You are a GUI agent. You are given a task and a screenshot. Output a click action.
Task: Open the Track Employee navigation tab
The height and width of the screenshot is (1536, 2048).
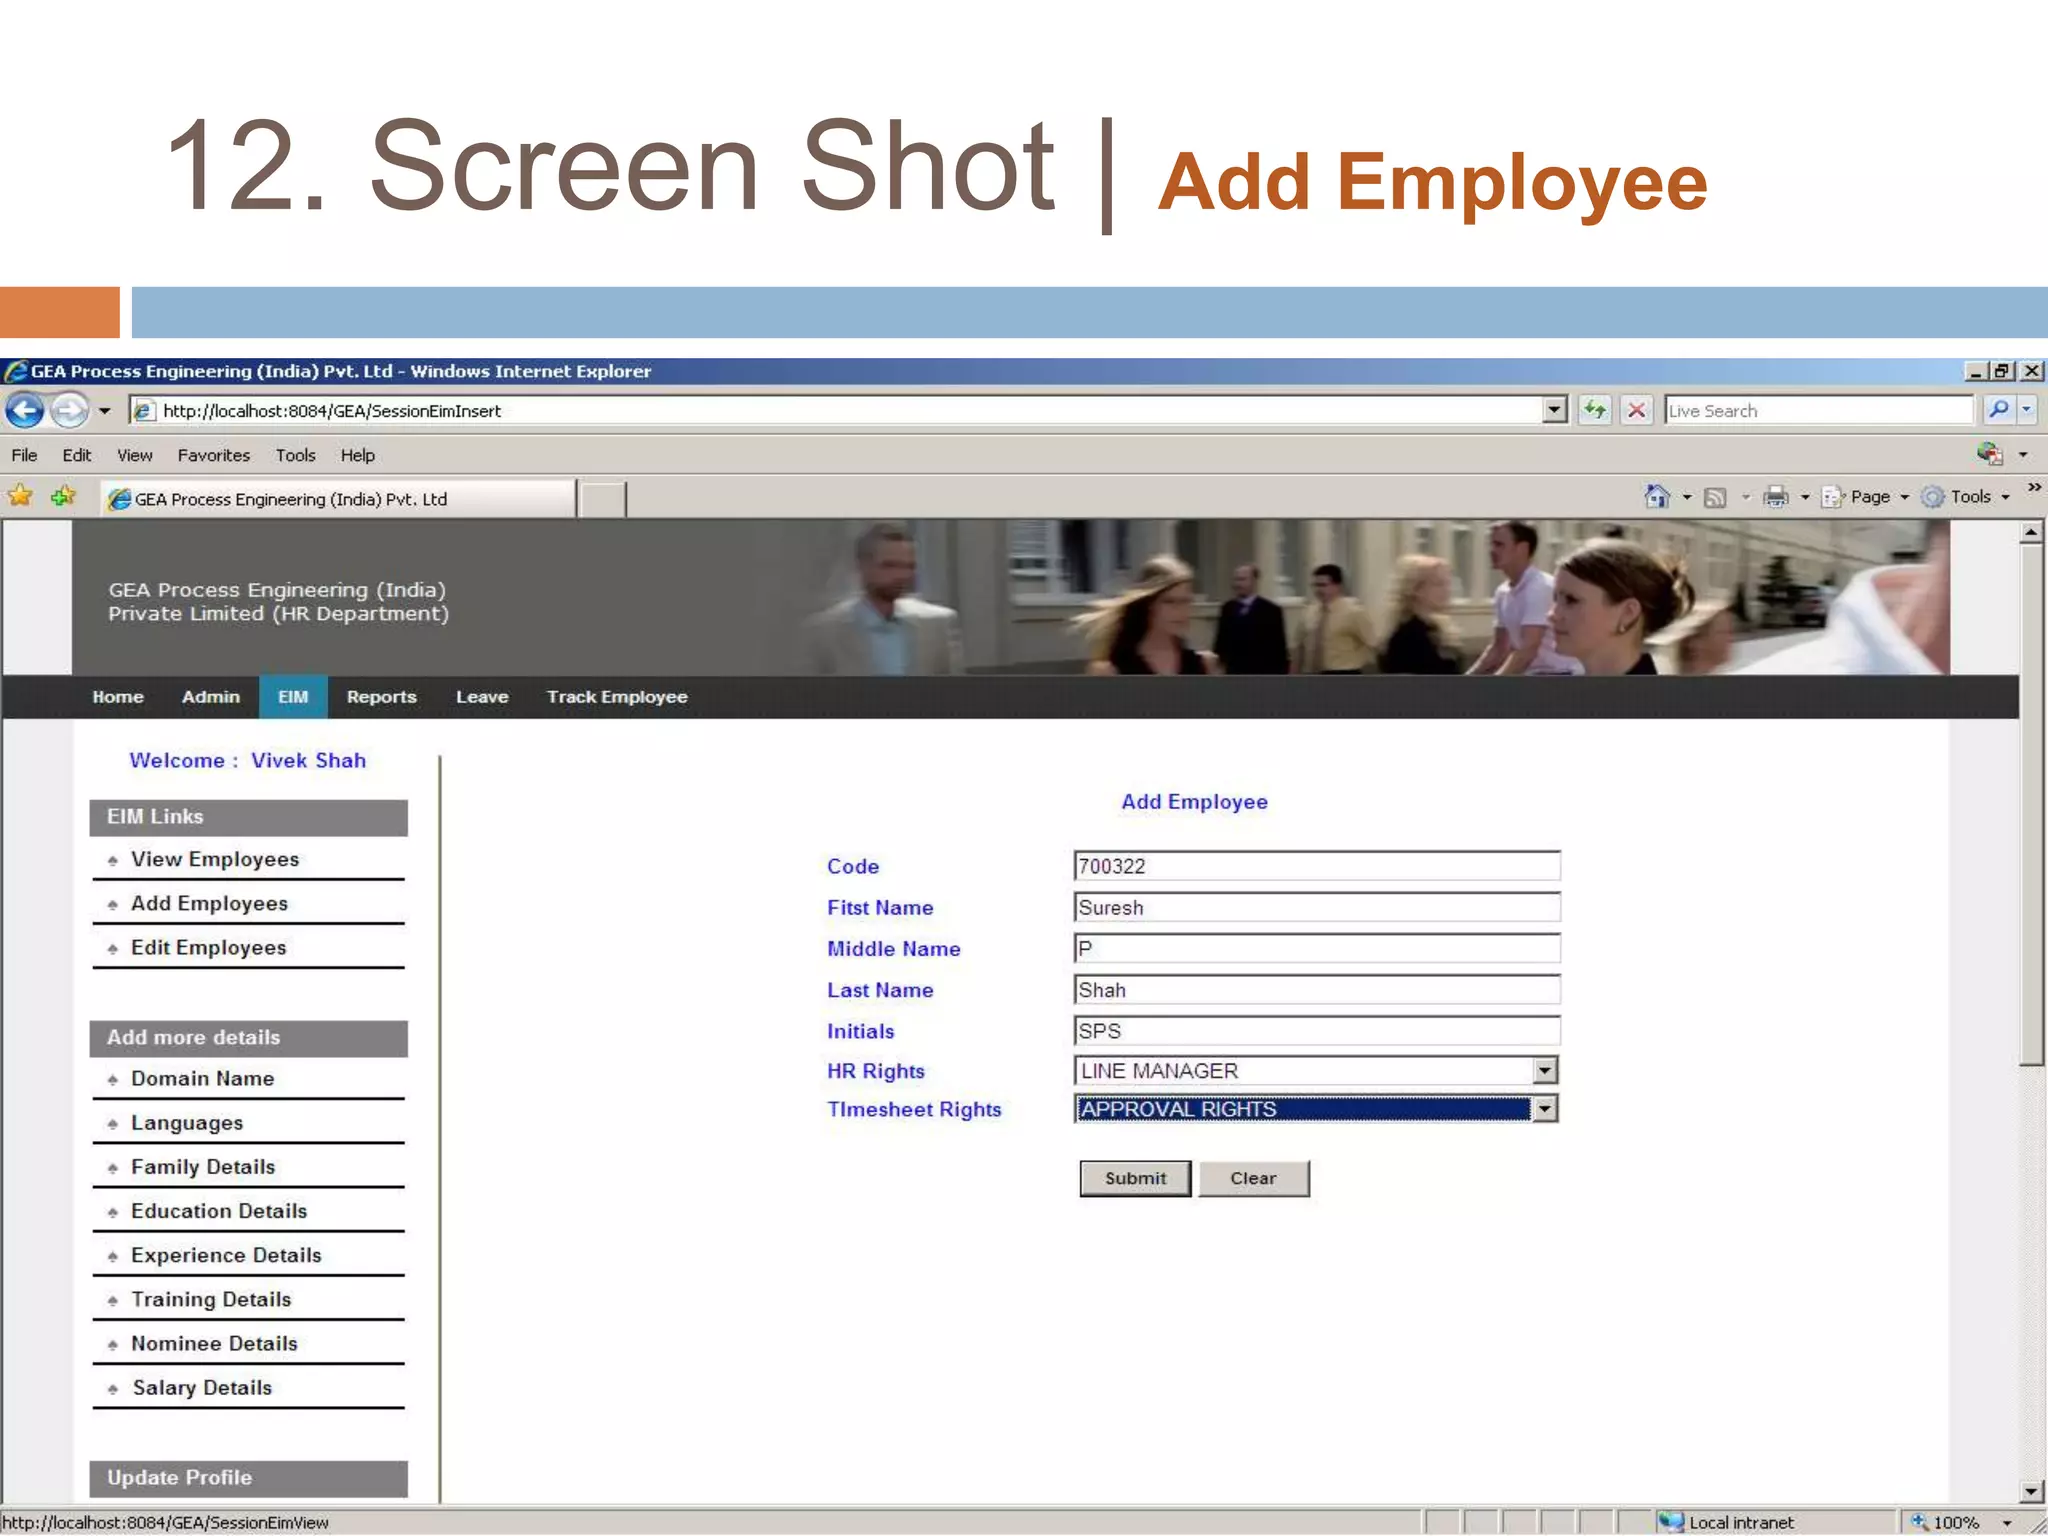point(617,697)
